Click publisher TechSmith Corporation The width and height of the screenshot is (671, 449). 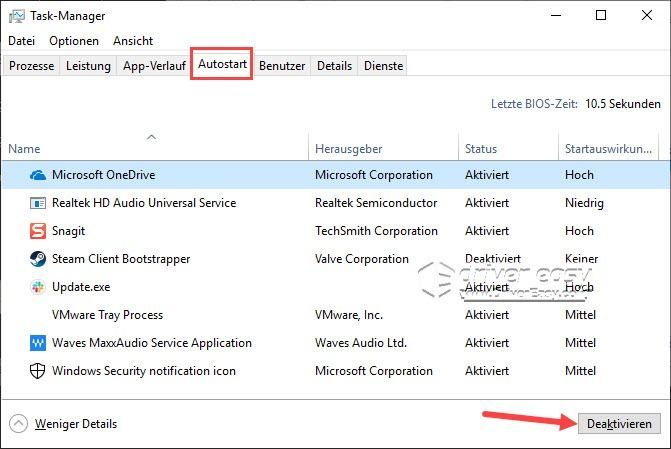point(376,231)
